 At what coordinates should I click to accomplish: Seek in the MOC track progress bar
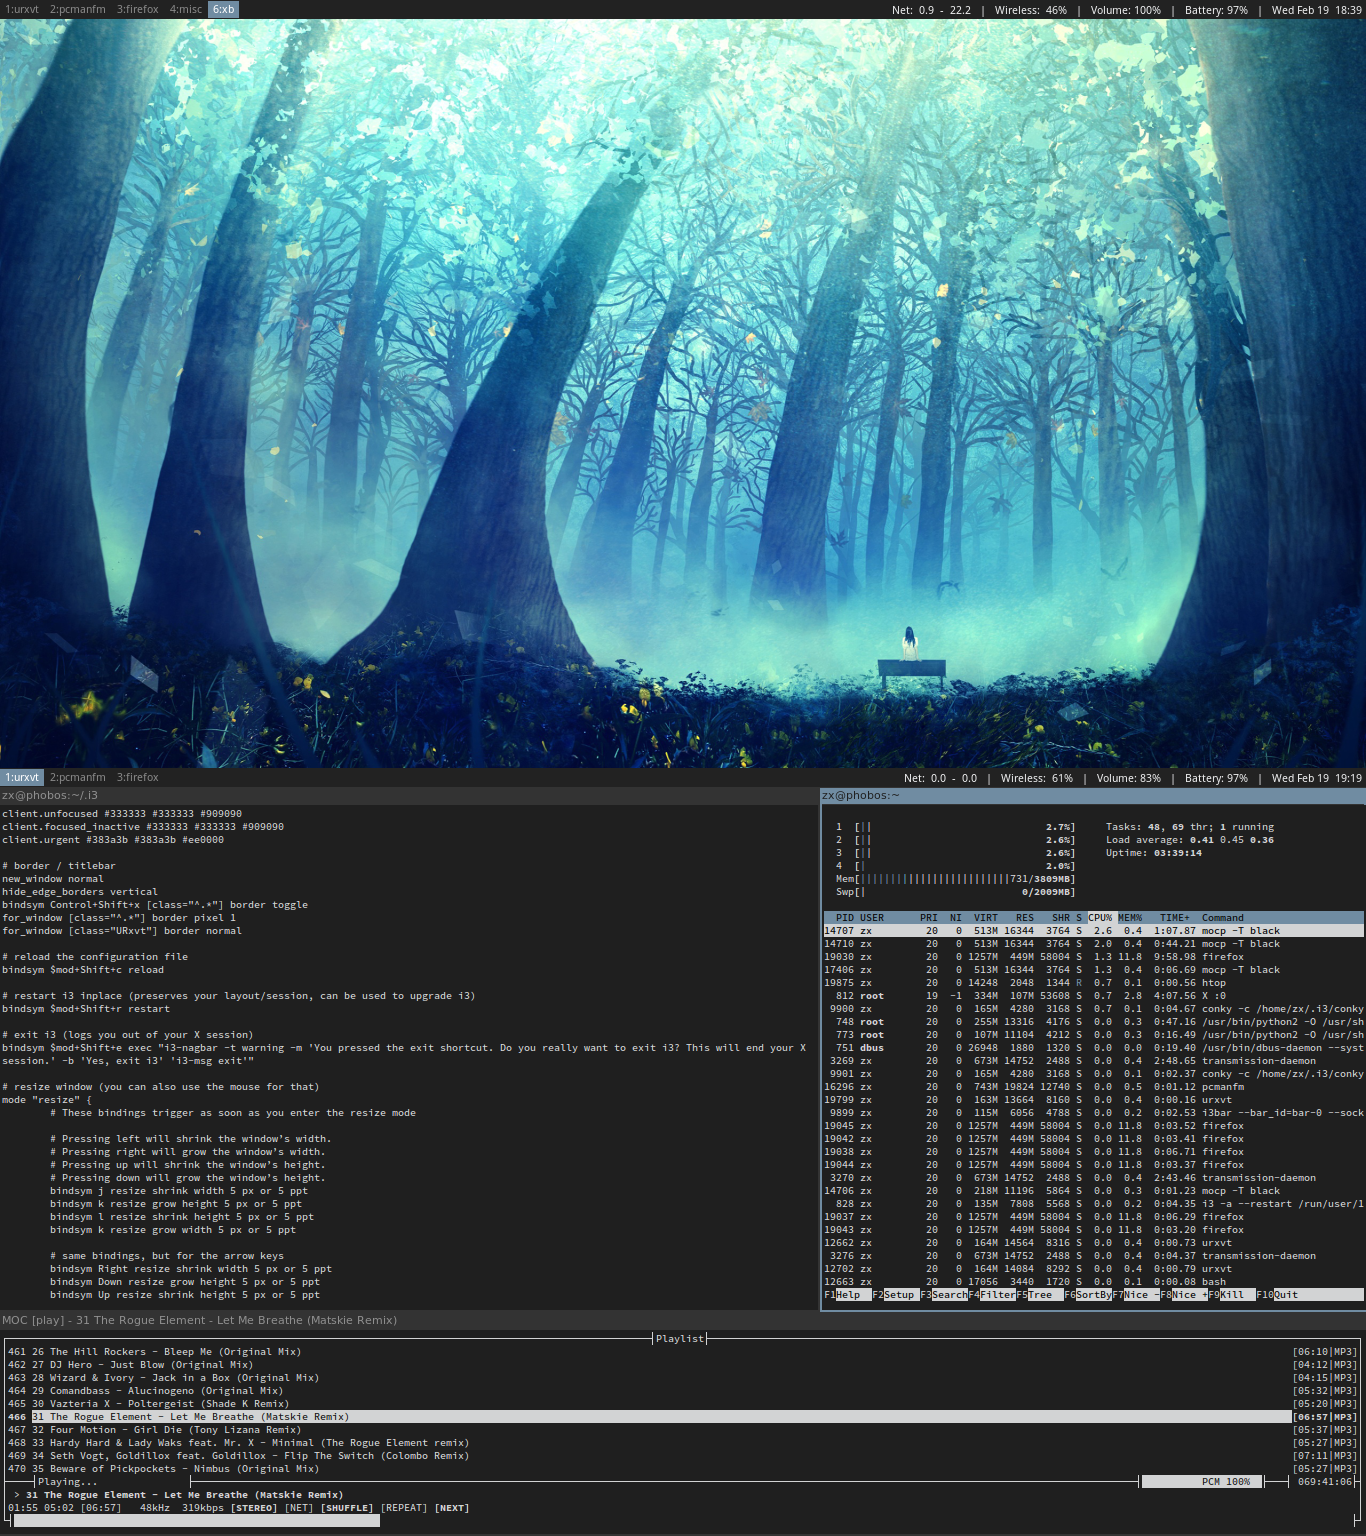[x=683, y=1521]
